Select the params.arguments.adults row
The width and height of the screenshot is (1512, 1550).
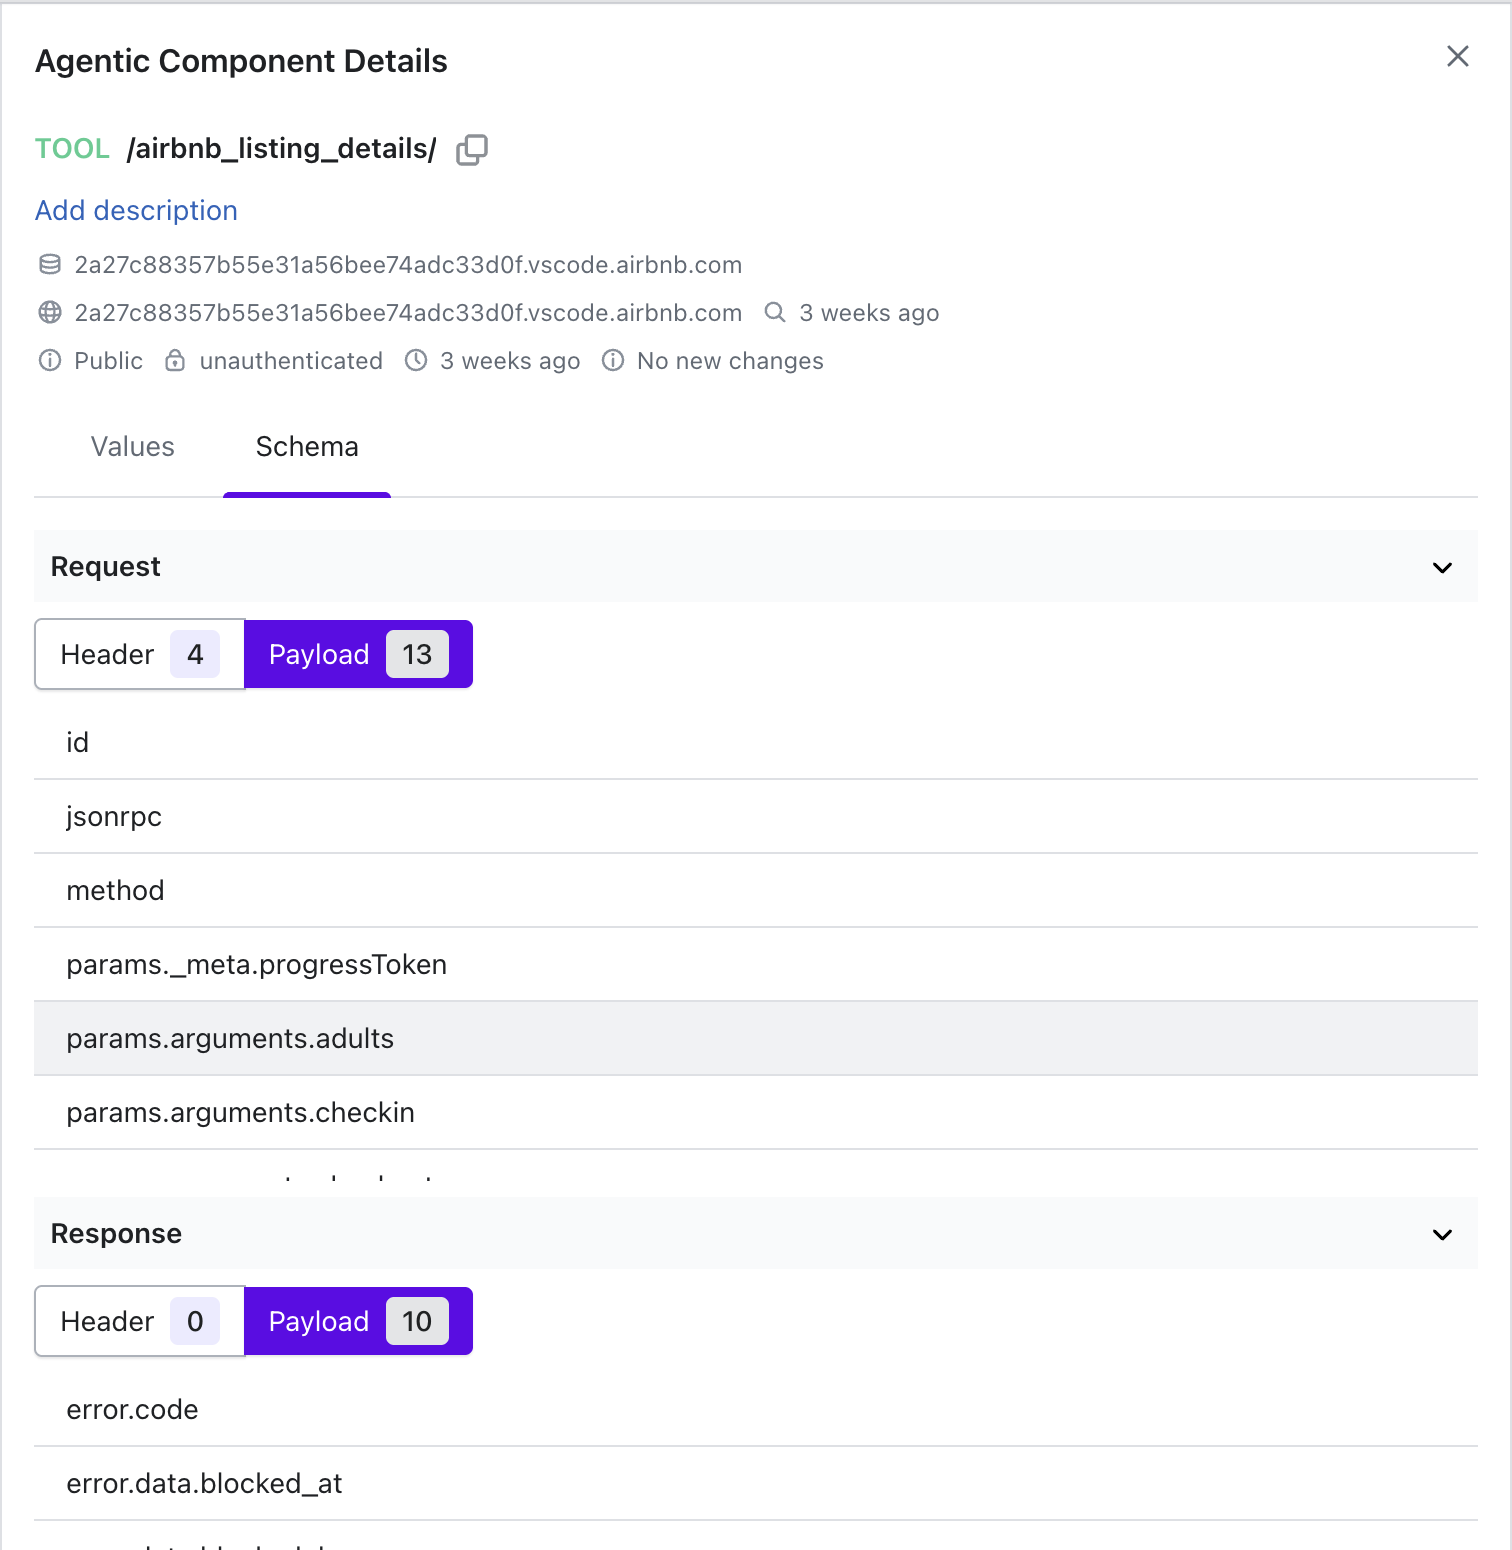tap(230, 1039)
